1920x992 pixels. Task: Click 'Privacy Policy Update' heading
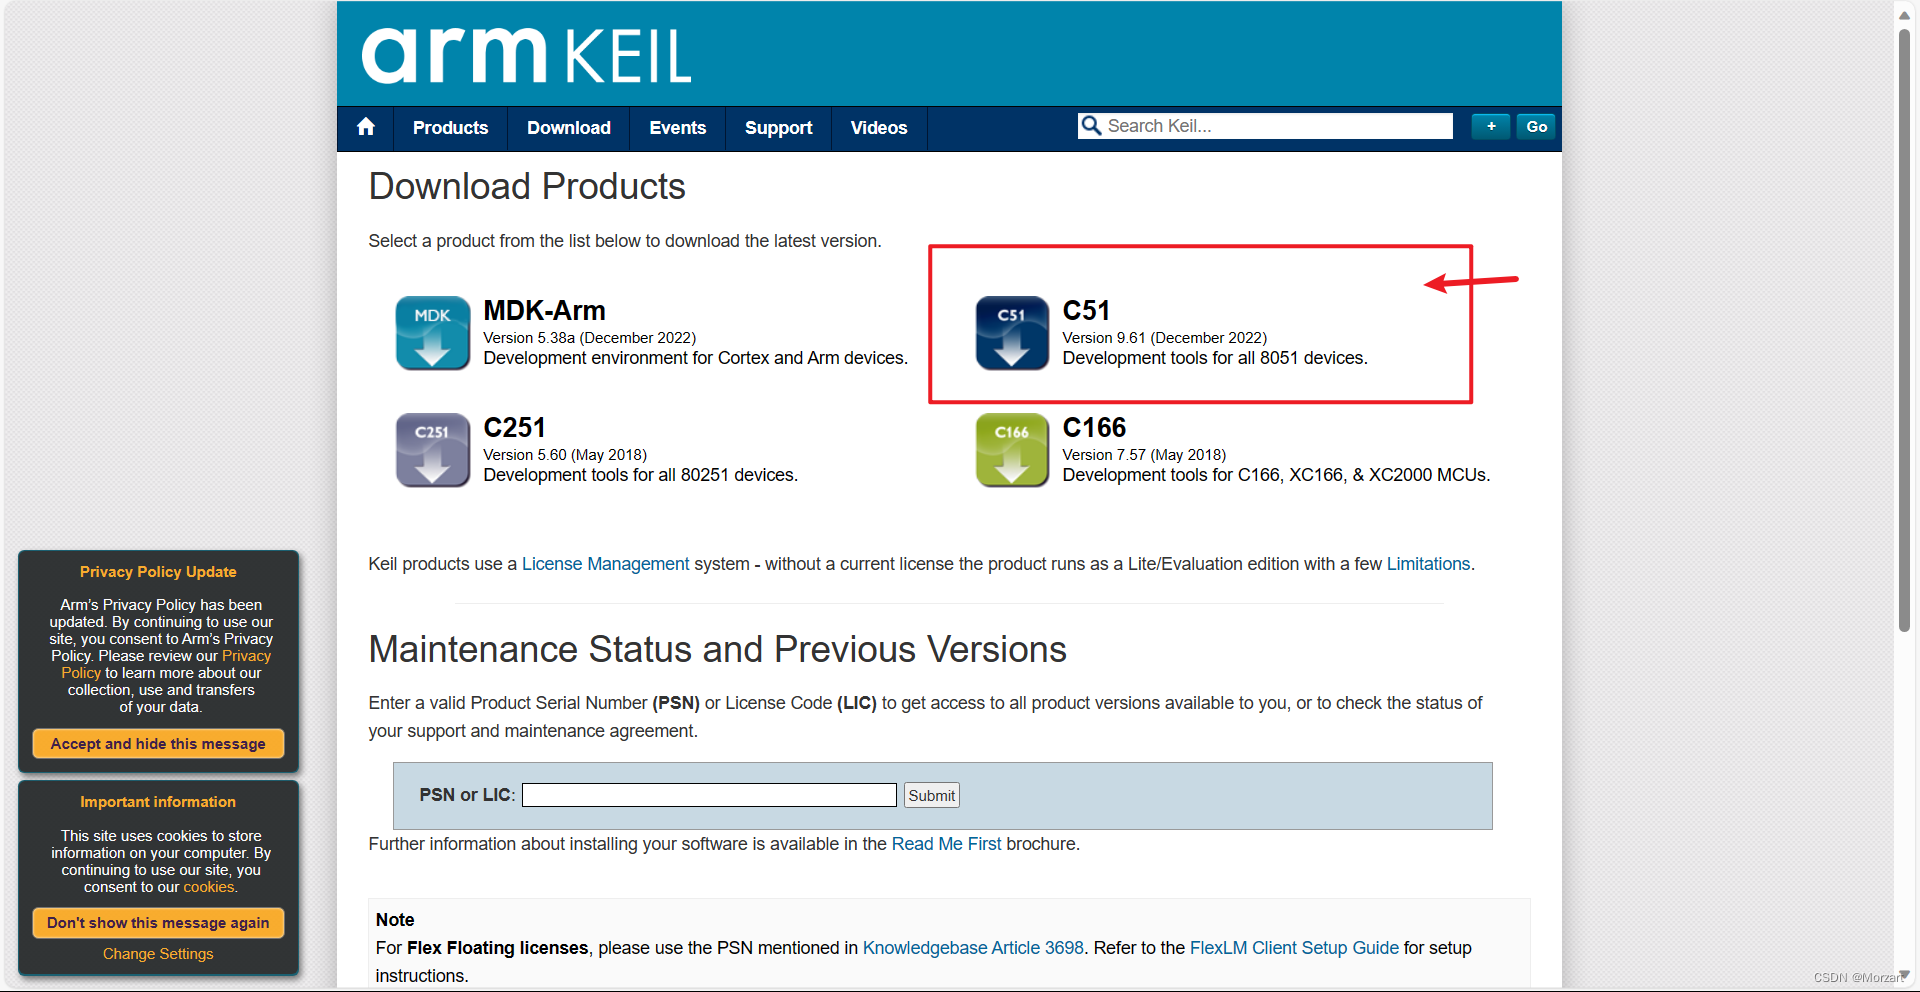click(158, 572)
